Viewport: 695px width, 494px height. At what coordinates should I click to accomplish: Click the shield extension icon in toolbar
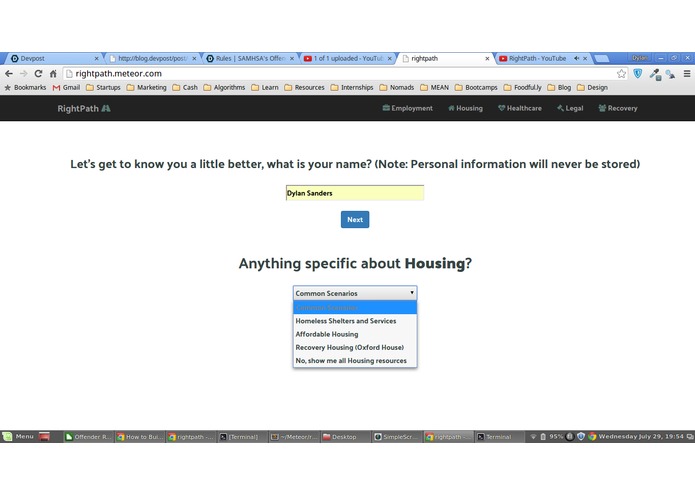point(638,74)
